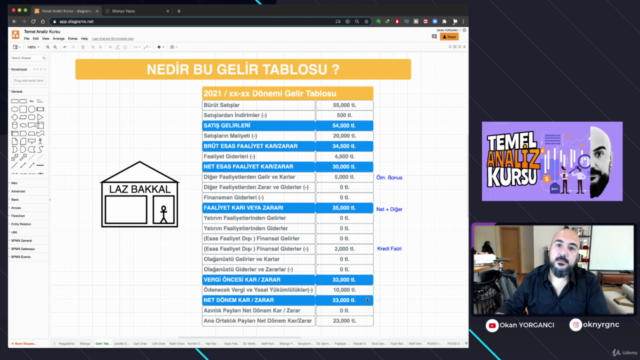Open fill color tool
Image resolution: width=640 pixels, height=360 pixels.
click(x=110, y=47)
